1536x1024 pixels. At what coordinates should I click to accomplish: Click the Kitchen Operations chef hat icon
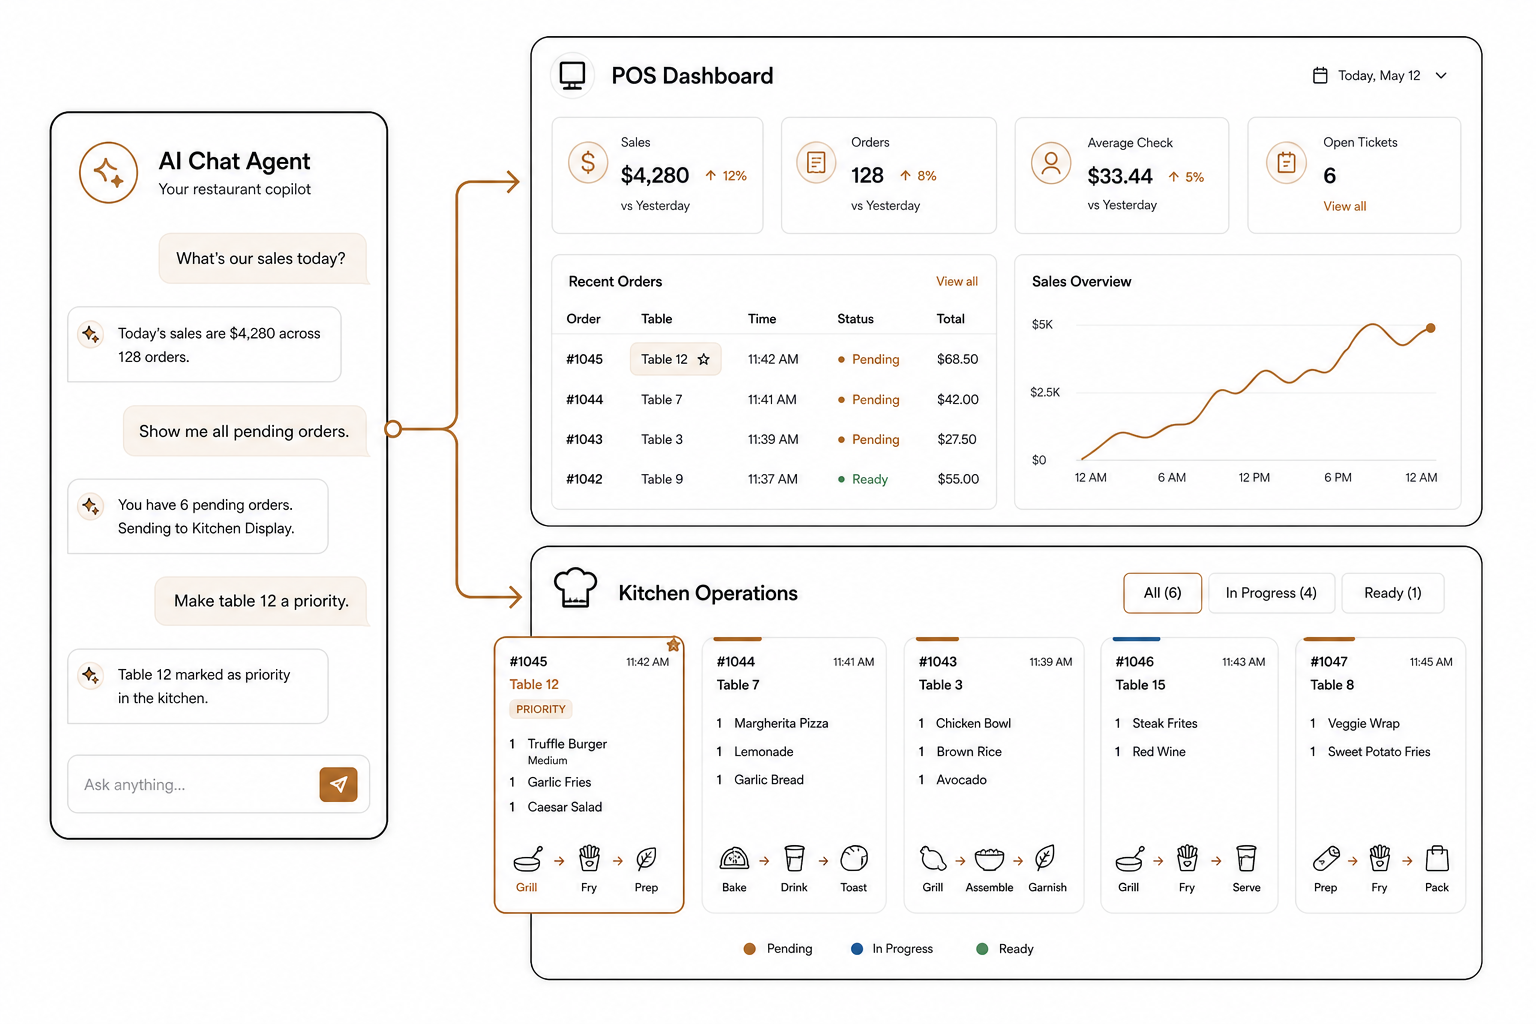click(x=575, y=588)
